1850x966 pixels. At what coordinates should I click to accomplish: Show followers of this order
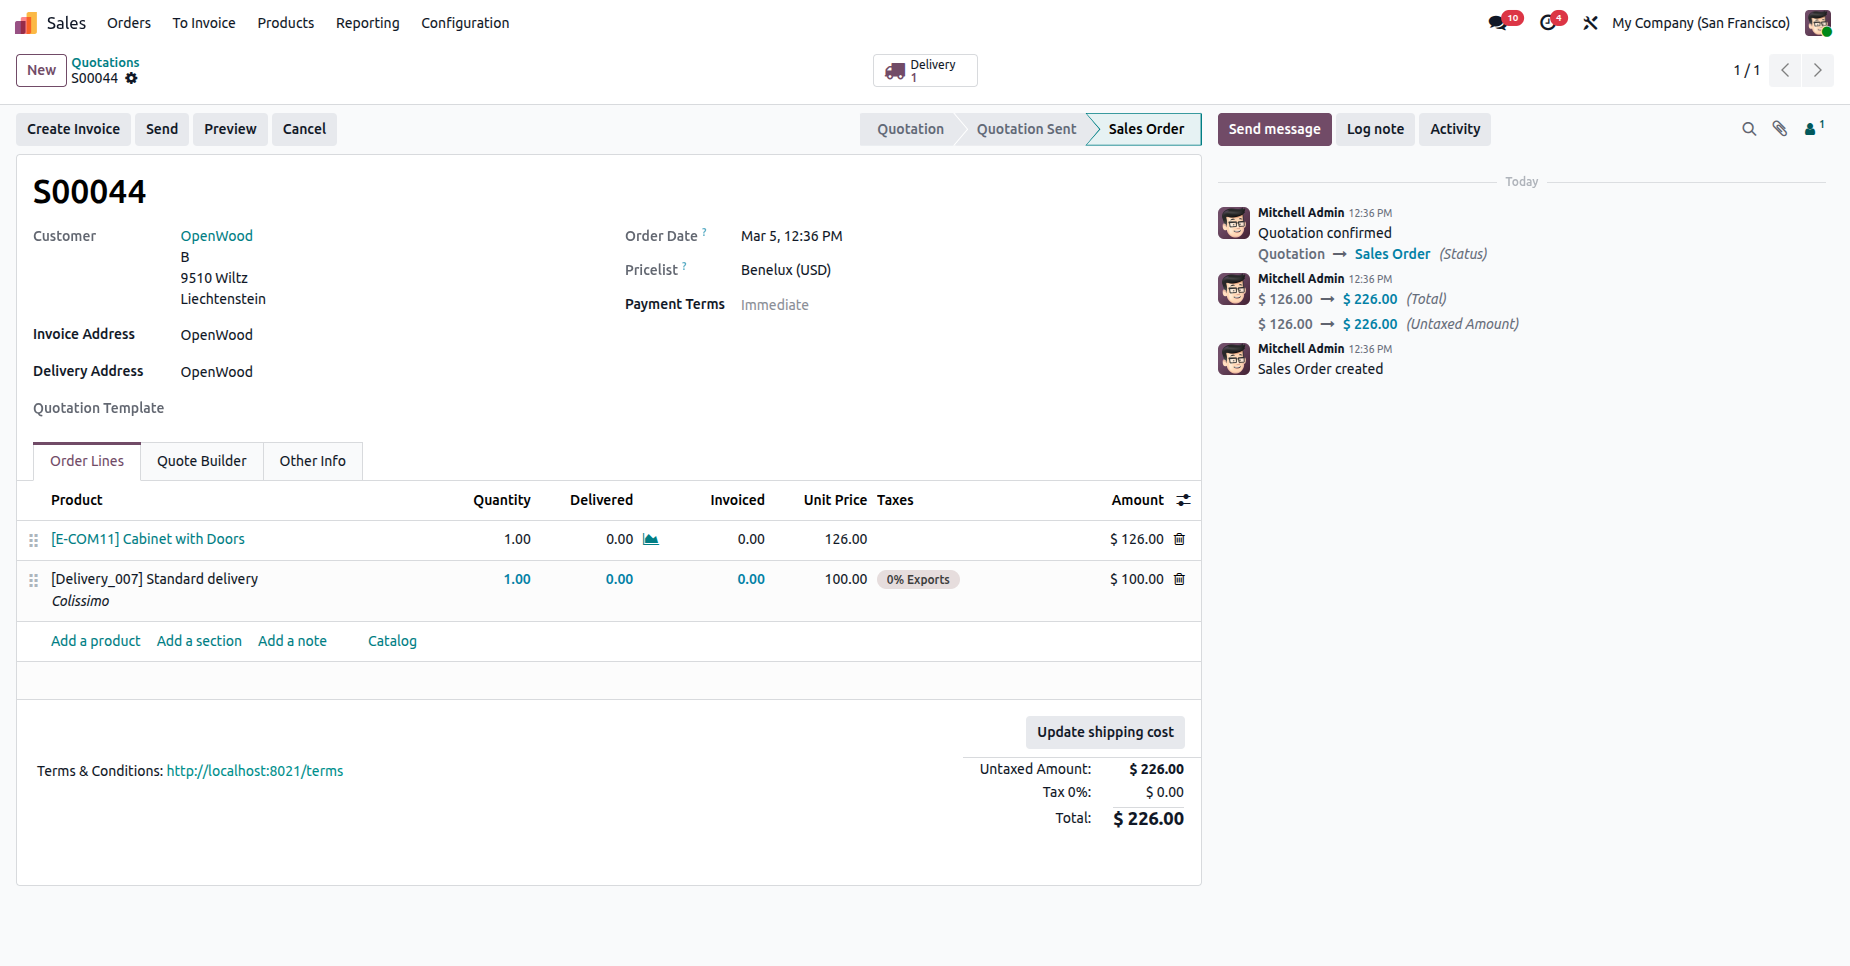point(1813,129)
